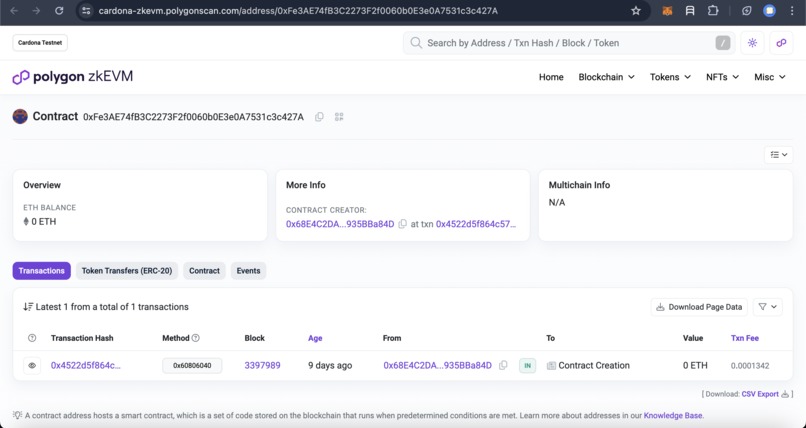Viewport: 806px width, 428px height.
Task: Select the Transactions tab
Action: tap(42, 271)
